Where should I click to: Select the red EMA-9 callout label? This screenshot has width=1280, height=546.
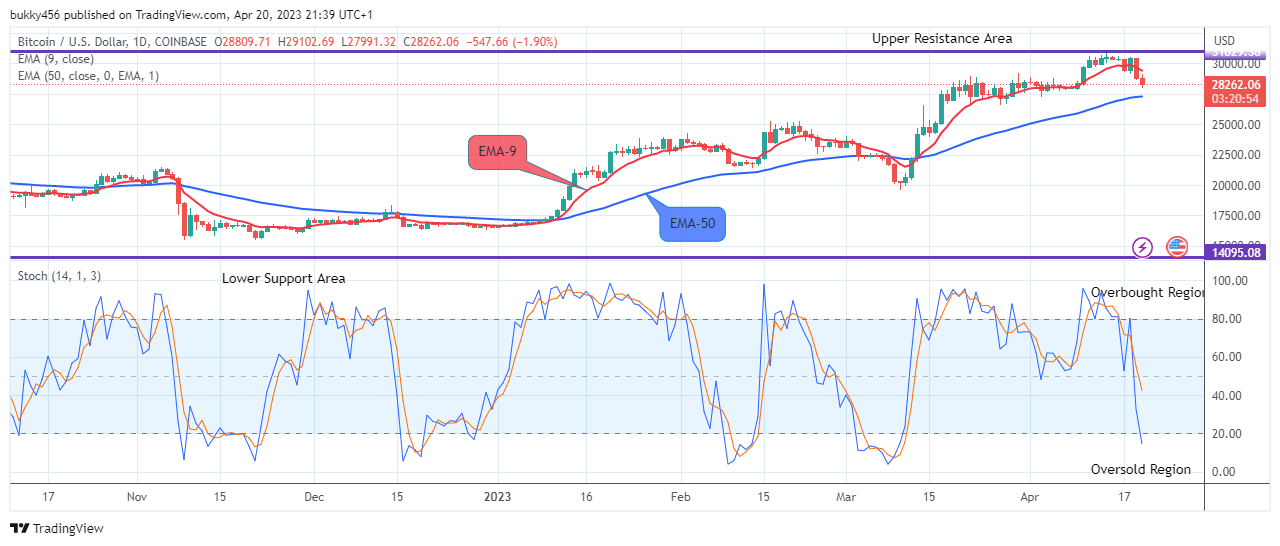(x=499, y=153)
